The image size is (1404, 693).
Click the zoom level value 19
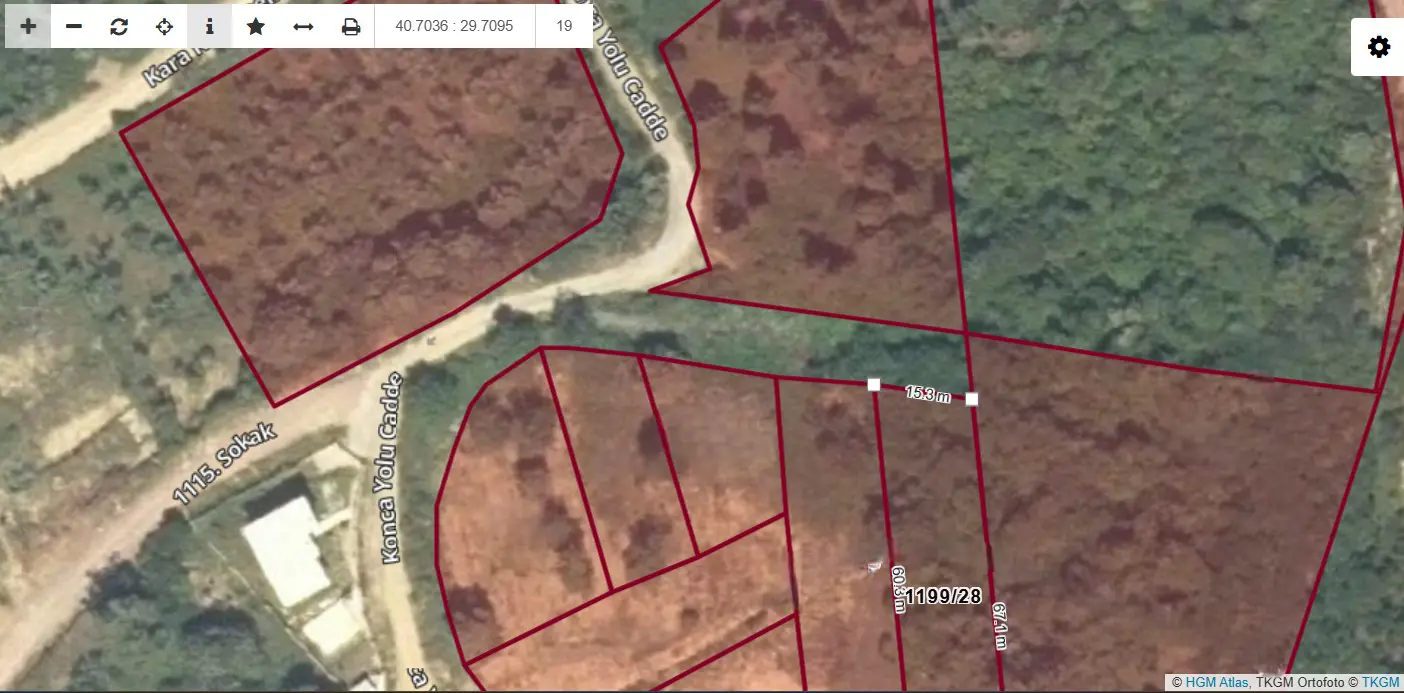pyautogui.click(x=564, y=26)
